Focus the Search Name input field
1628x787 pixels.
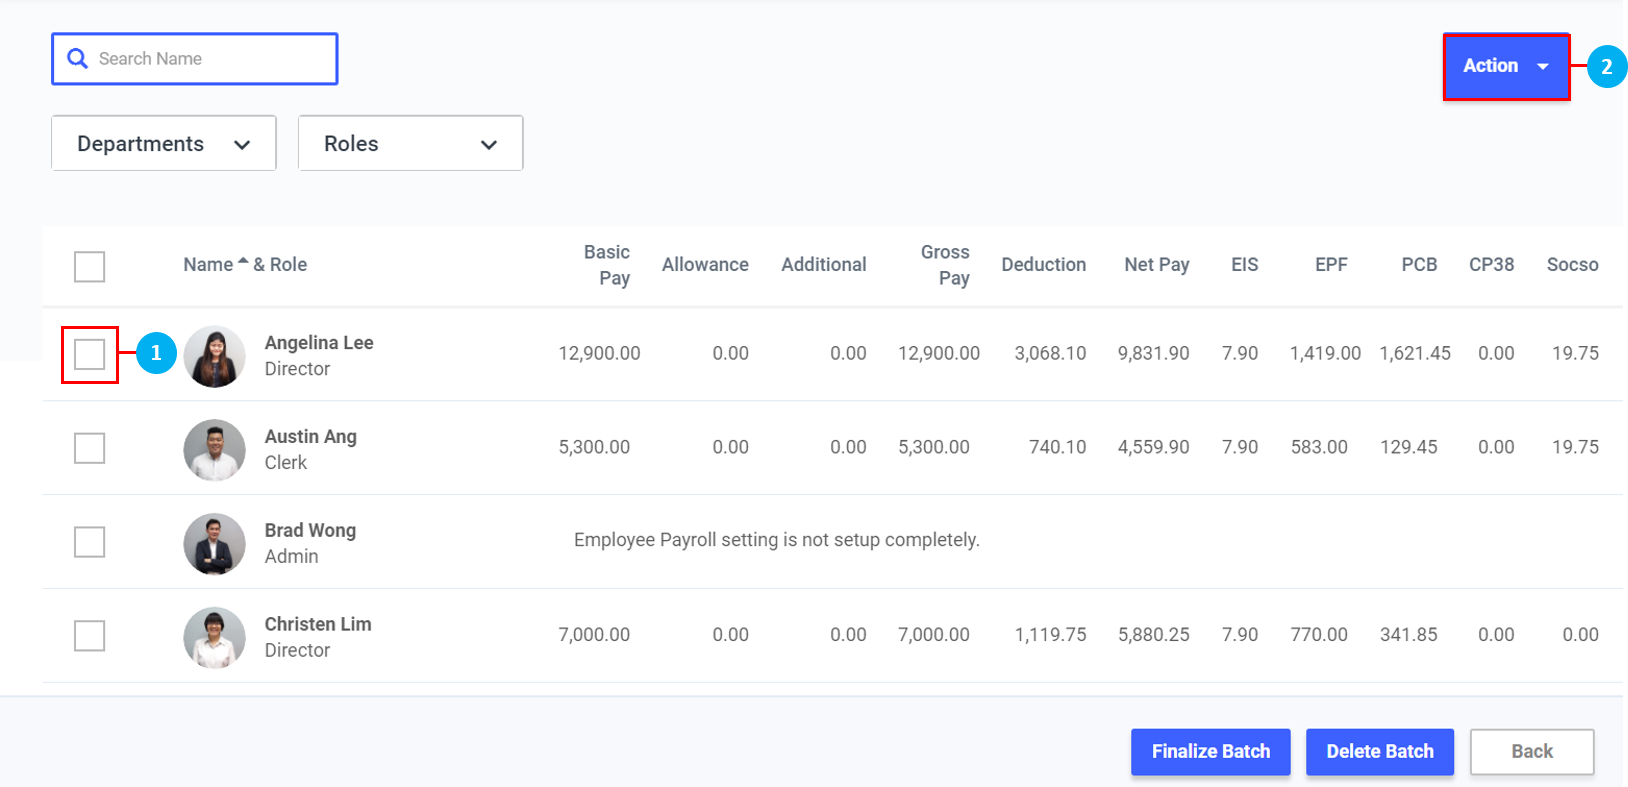210,59
